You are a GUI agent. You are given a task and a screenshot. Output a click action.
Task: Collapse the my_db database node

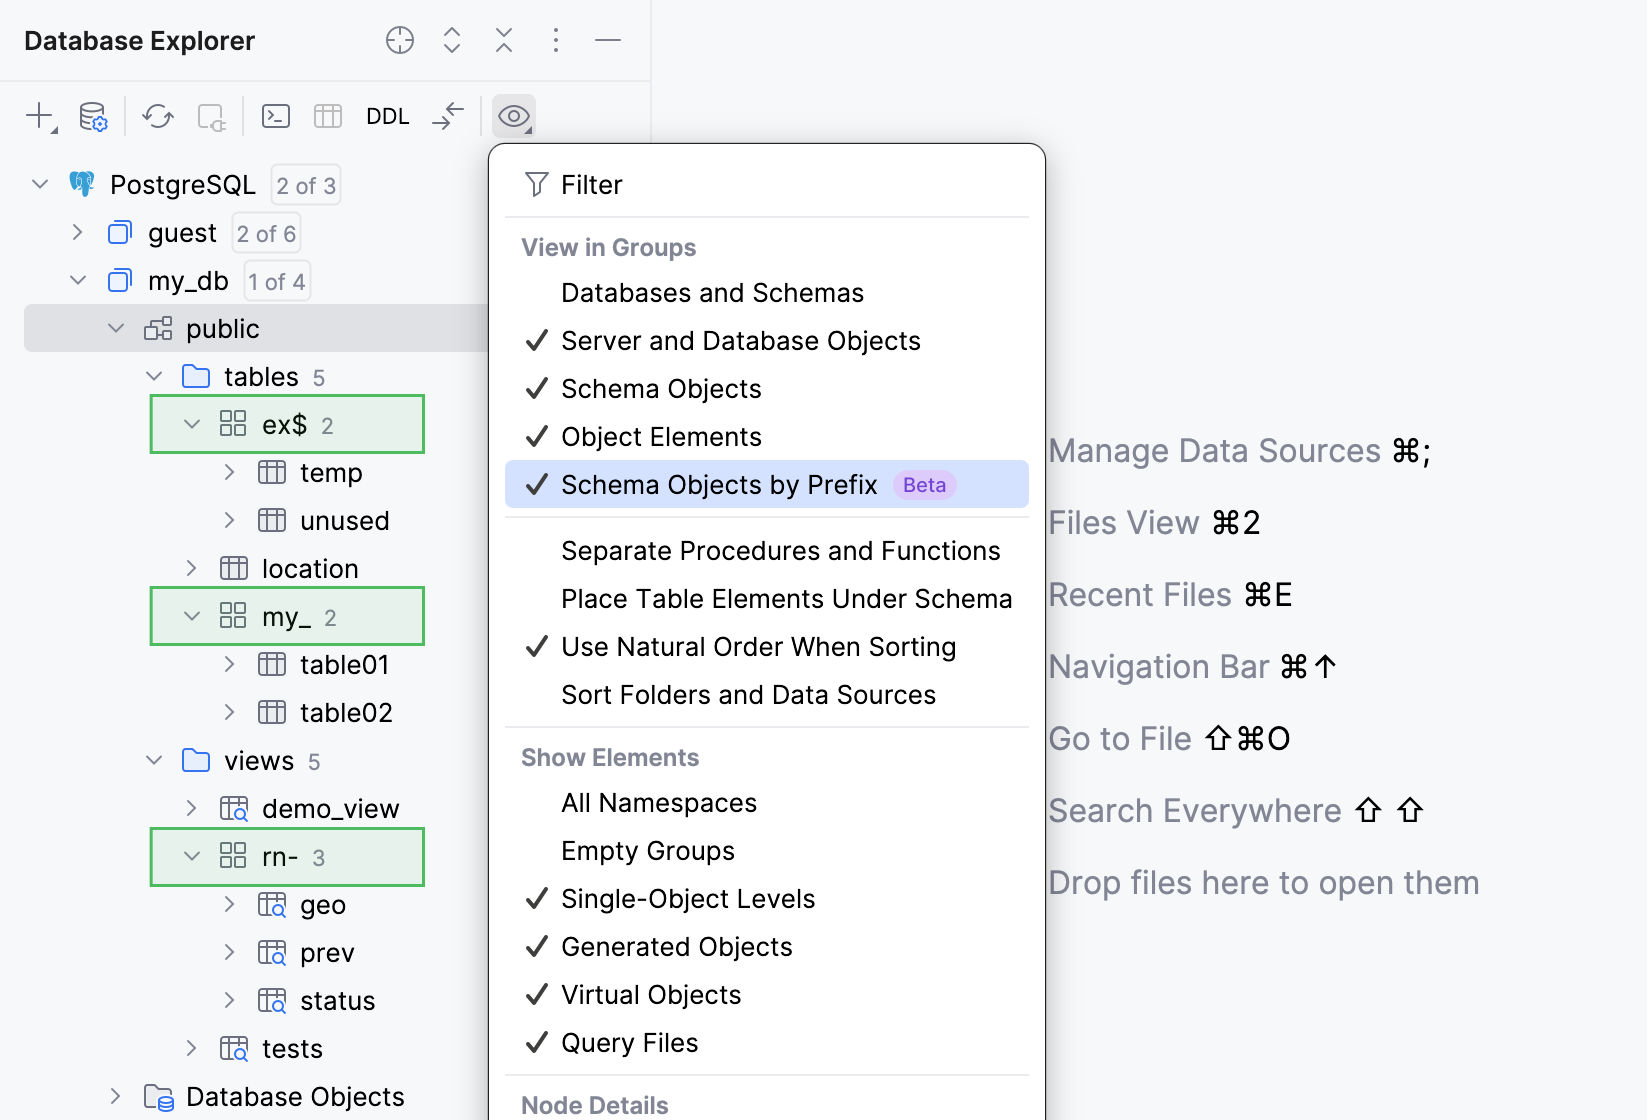(x=78, y=280)
